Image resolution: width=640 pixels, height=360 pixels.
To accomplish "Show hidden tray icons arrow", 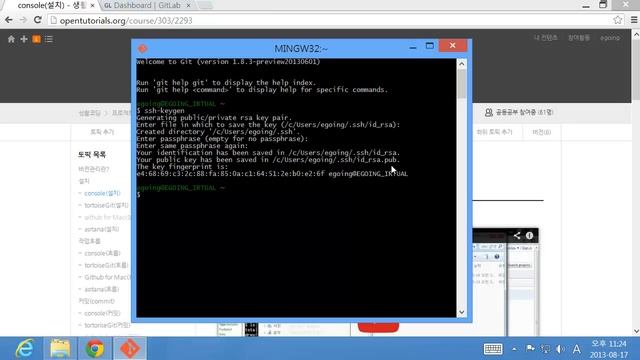I will (514, 349).
